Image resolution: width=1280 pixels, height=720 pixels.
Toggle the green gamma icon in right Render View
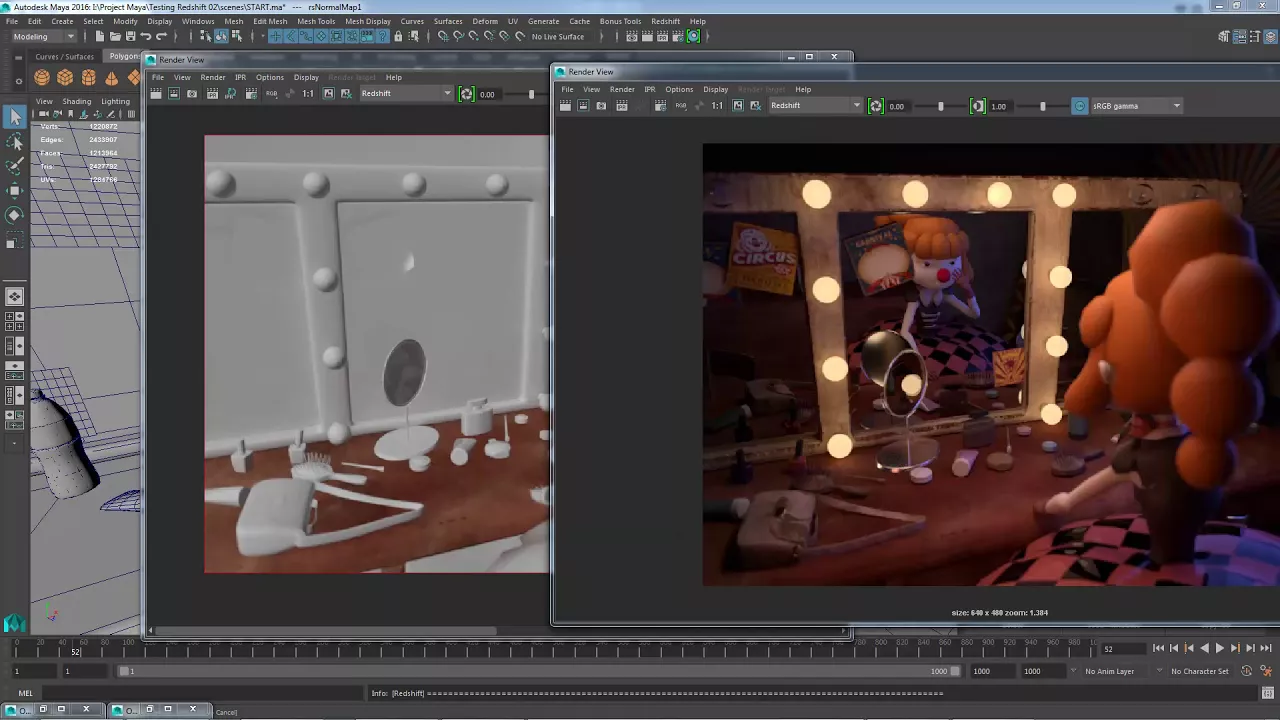click(x=978, y=106)
